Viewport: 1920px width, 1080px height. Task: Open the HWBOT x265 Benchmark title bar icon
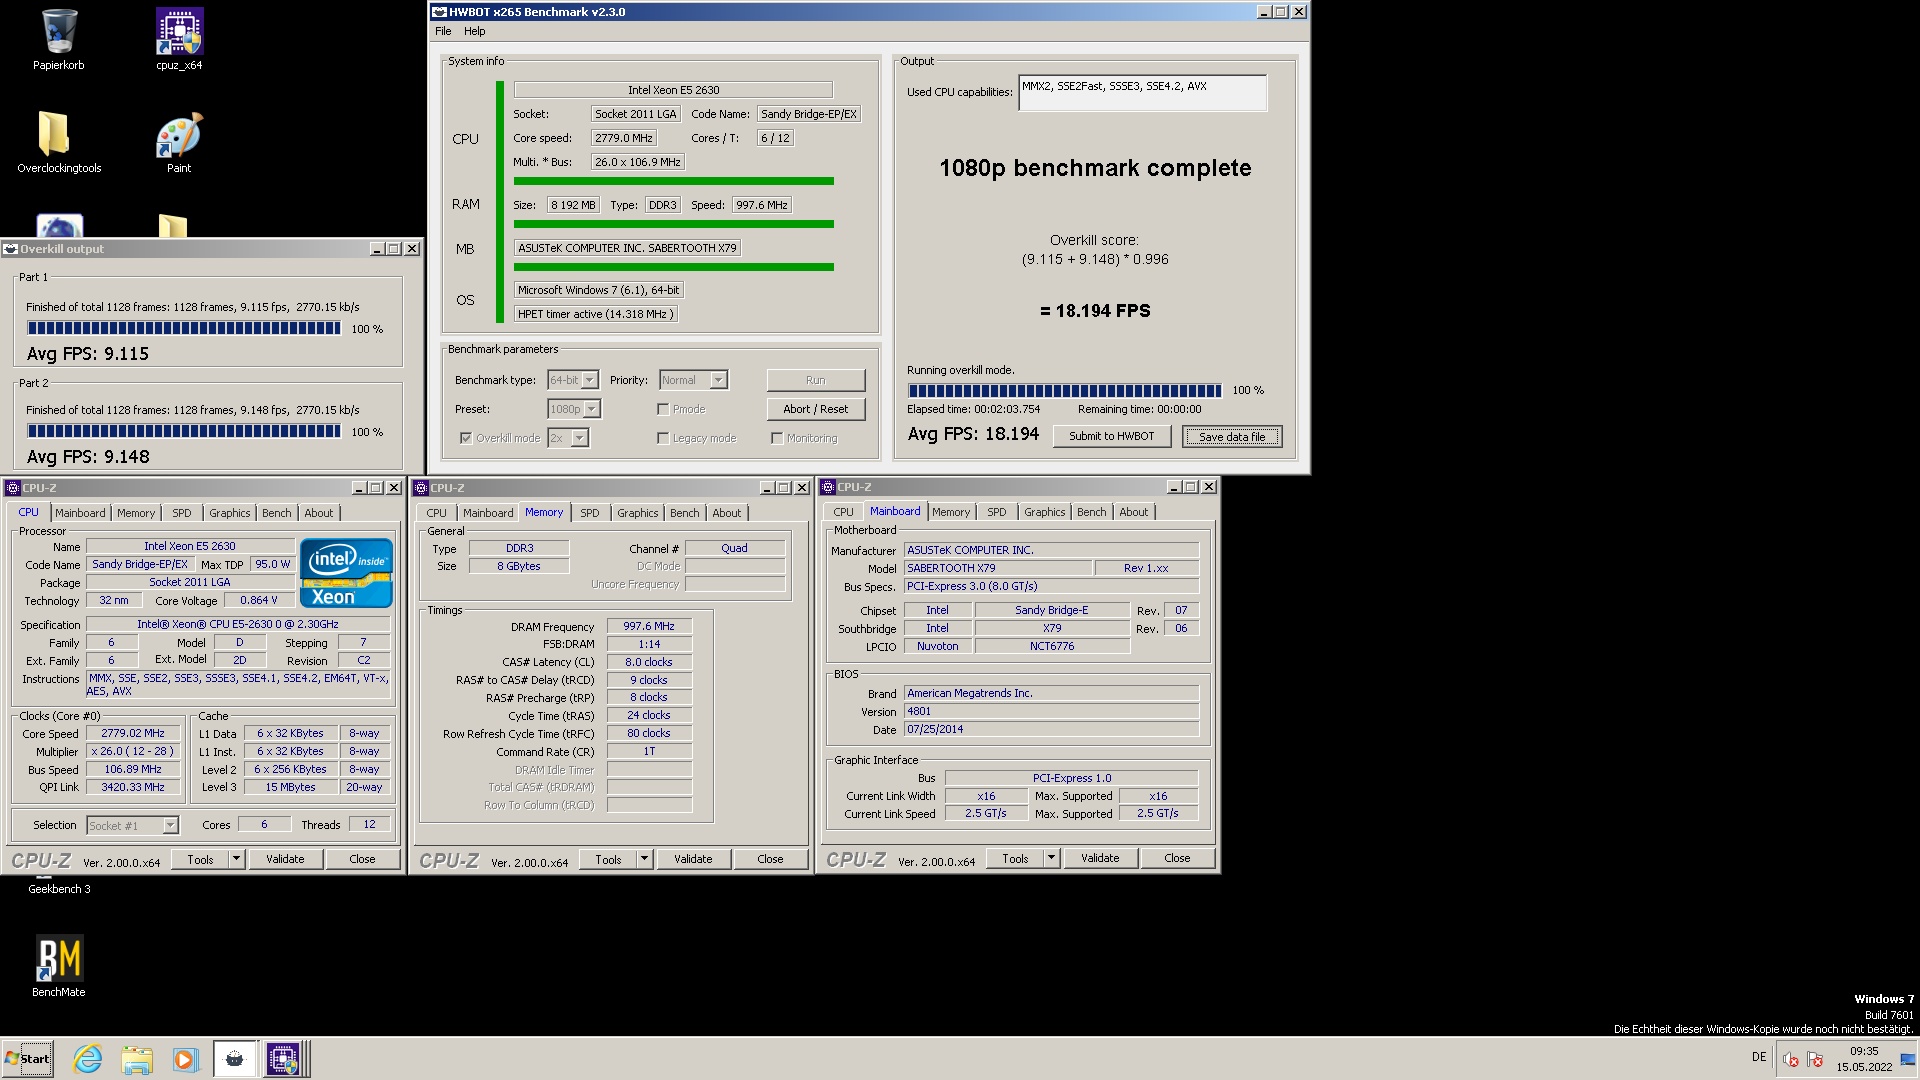pyautogui.click(x=439, y=12)
